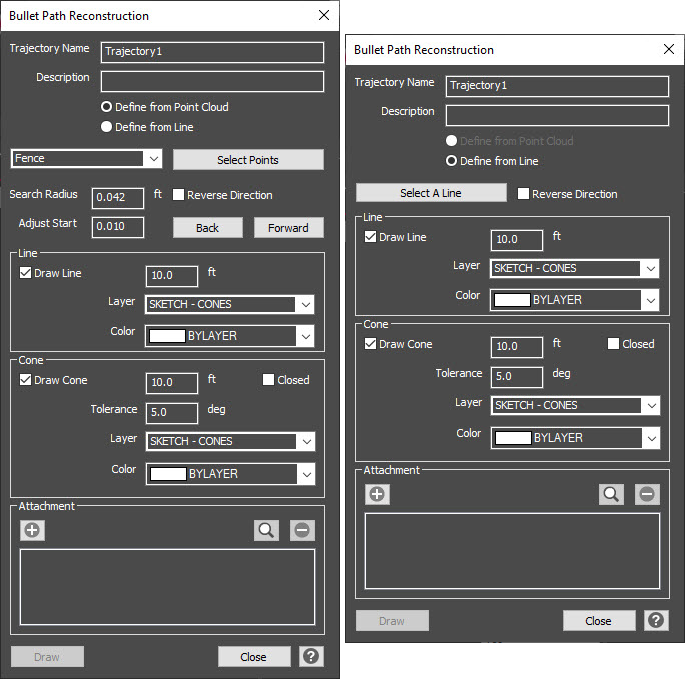Image resolution: width=685 pixels, height=679 pixels.
Task: Click the magnifier icon in right dialog
Action: [611, 494]
